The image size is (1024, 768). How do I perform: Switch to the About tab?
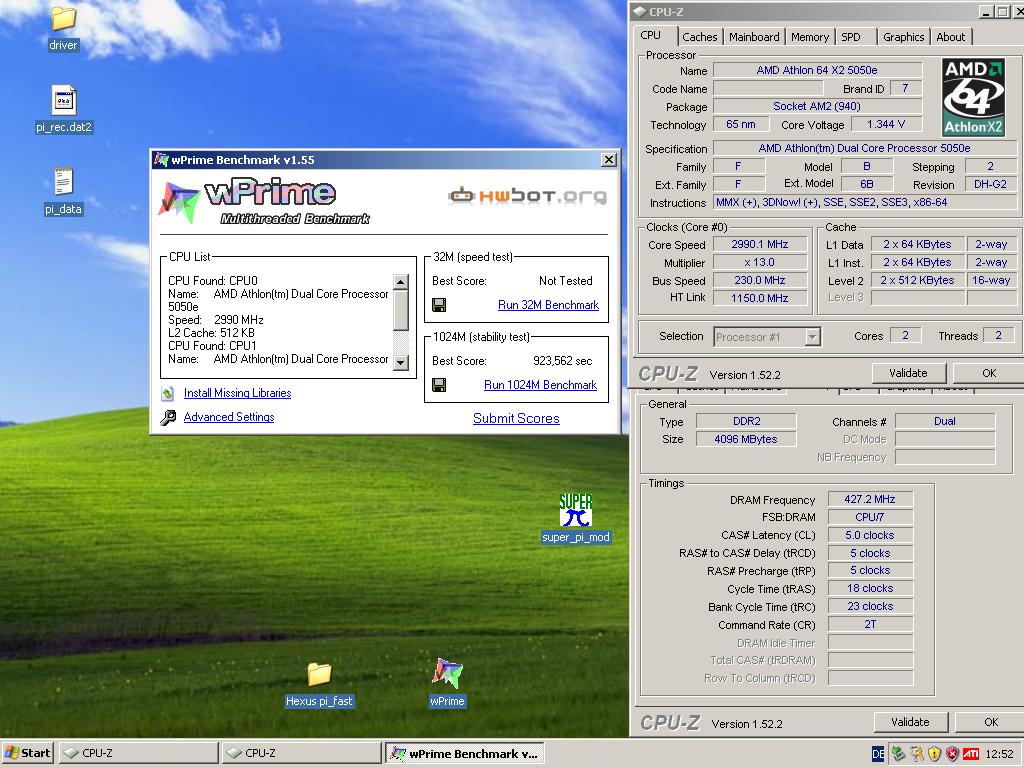950,37
